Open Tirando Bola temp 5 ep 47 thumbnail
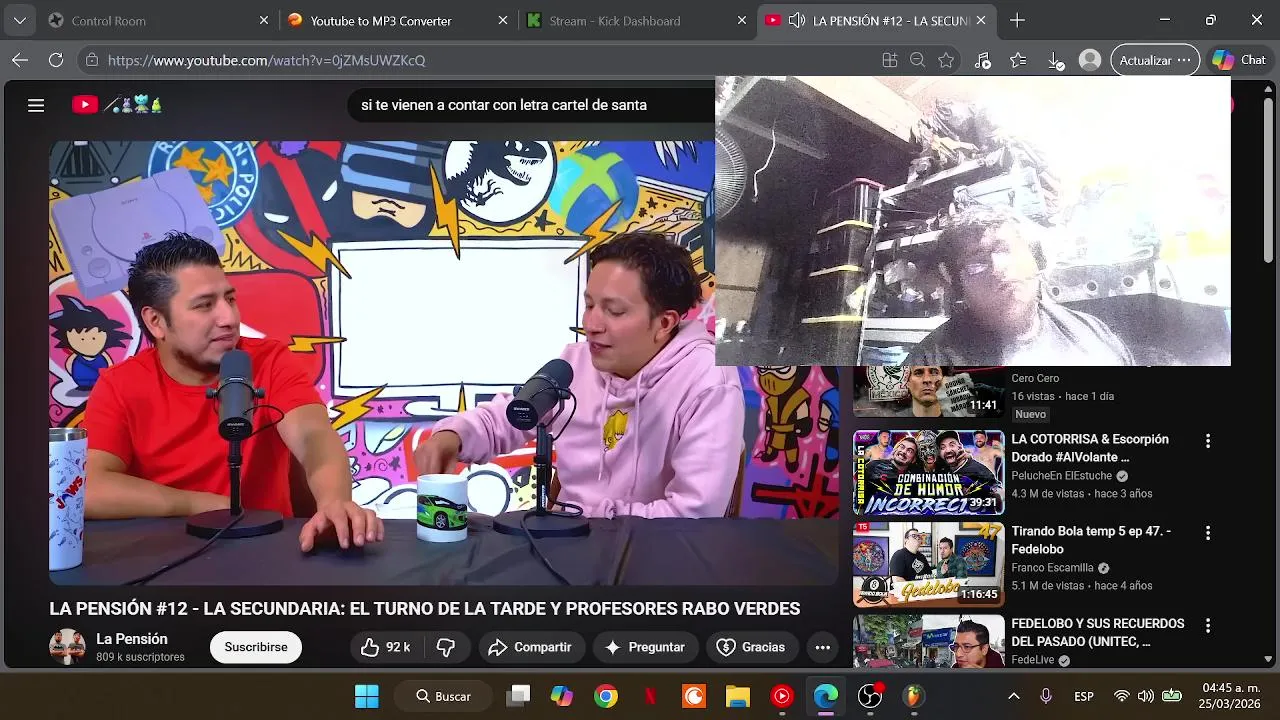The height and width of the screenshot is (720, 1280). (928, 564)
